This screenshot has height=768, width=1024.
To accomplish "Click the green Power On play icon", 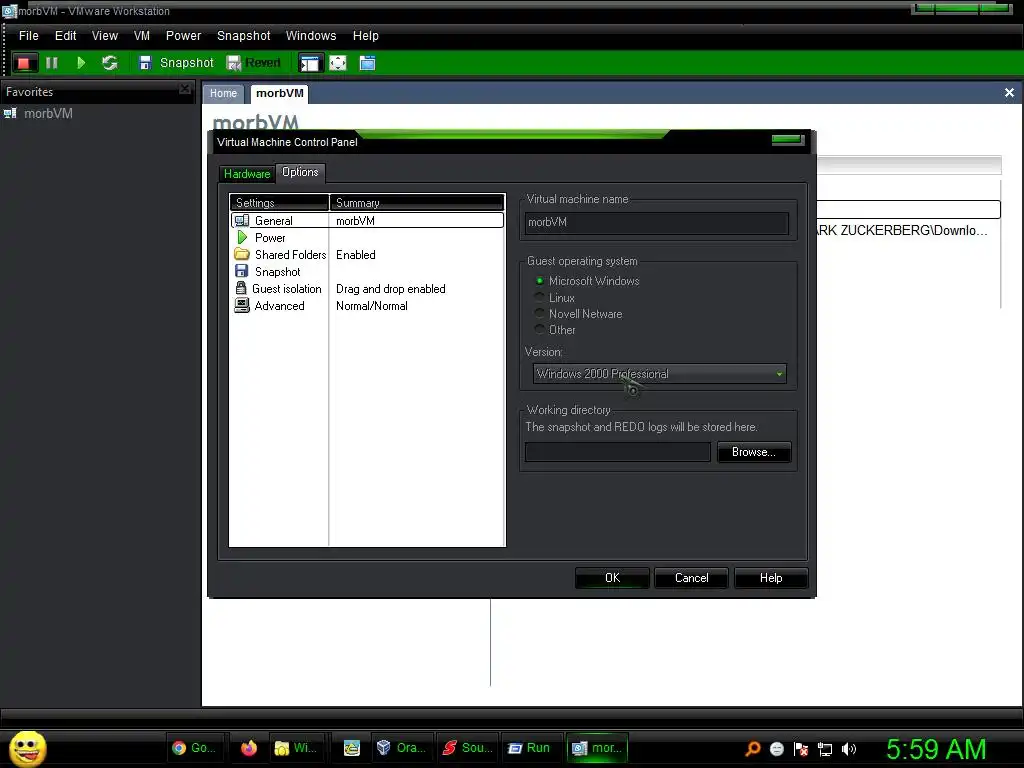I will click(81, 63).
